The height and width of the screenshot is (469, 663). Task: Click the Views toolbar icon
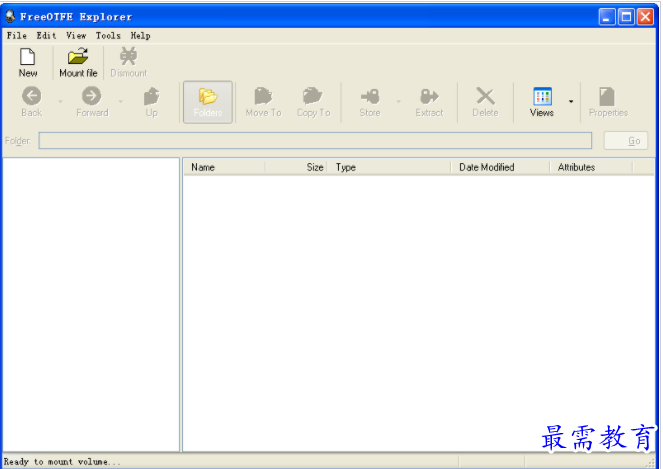pyautogui.click(x=542, y=96)
